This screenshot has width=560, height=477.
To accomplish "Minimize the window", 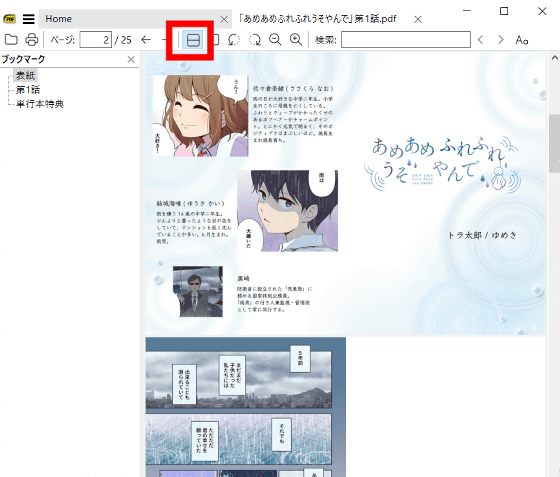I will tap(467, 11).
